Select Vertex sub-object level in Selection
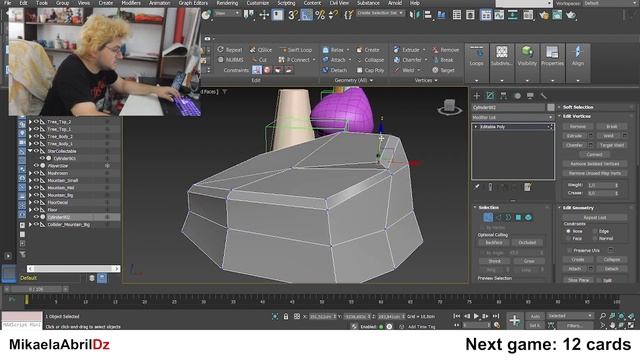The image size is (640, 360). pyautogui.click(x=488, y=218)
